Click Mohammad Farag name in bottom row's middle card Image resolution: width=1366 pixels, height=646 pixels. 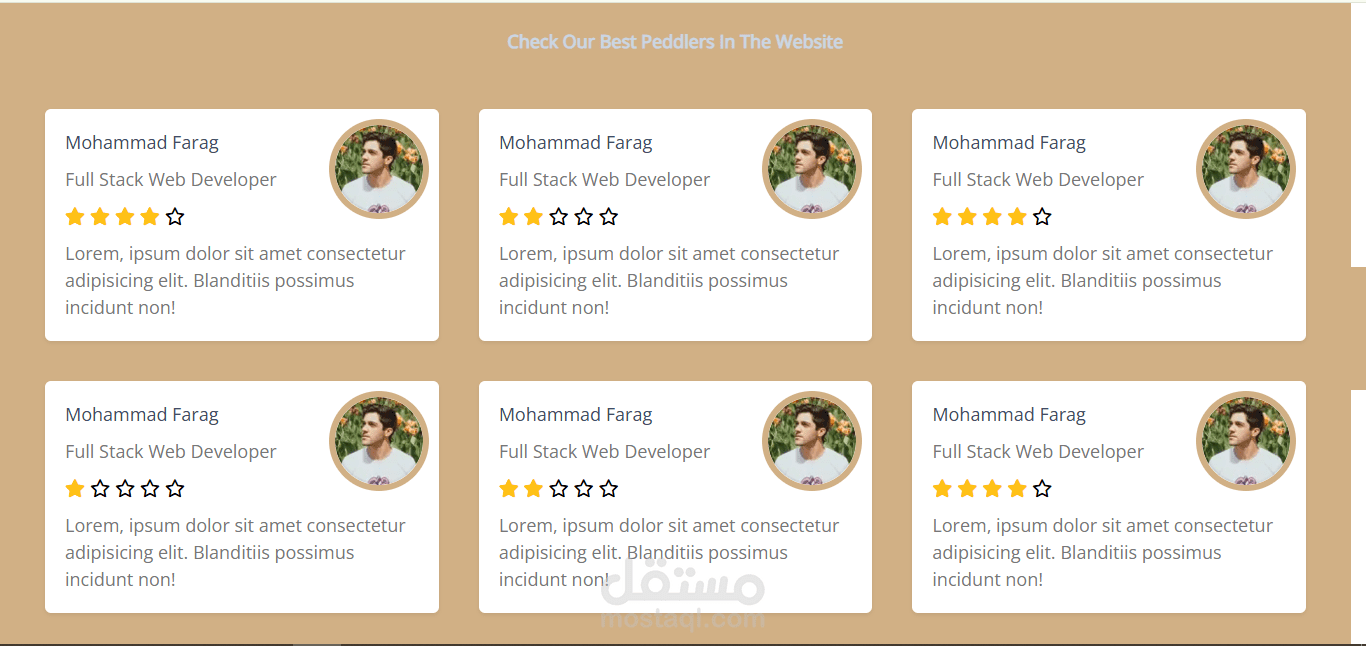click(x=576, y=415)
